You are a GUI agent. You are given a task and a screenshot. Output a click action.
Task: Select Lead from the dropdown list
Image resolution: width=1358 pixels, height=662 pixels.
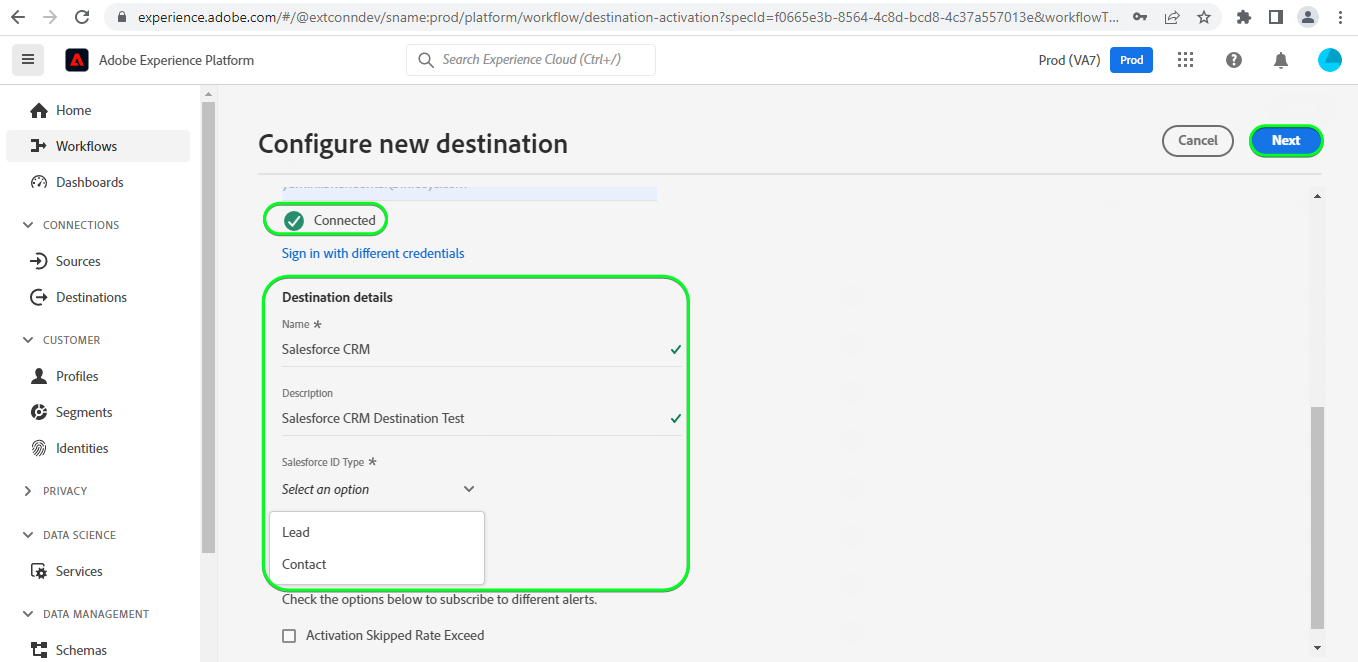(x=296, y=532)
